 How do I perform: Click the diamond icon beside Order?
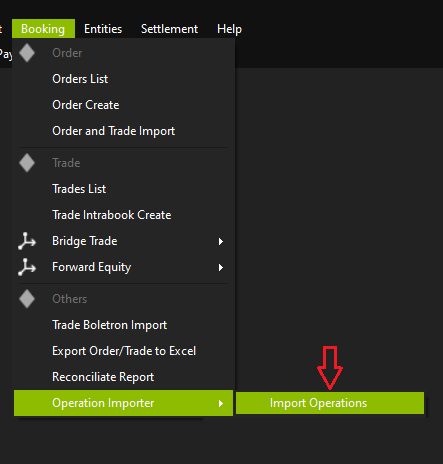point(27,53)
